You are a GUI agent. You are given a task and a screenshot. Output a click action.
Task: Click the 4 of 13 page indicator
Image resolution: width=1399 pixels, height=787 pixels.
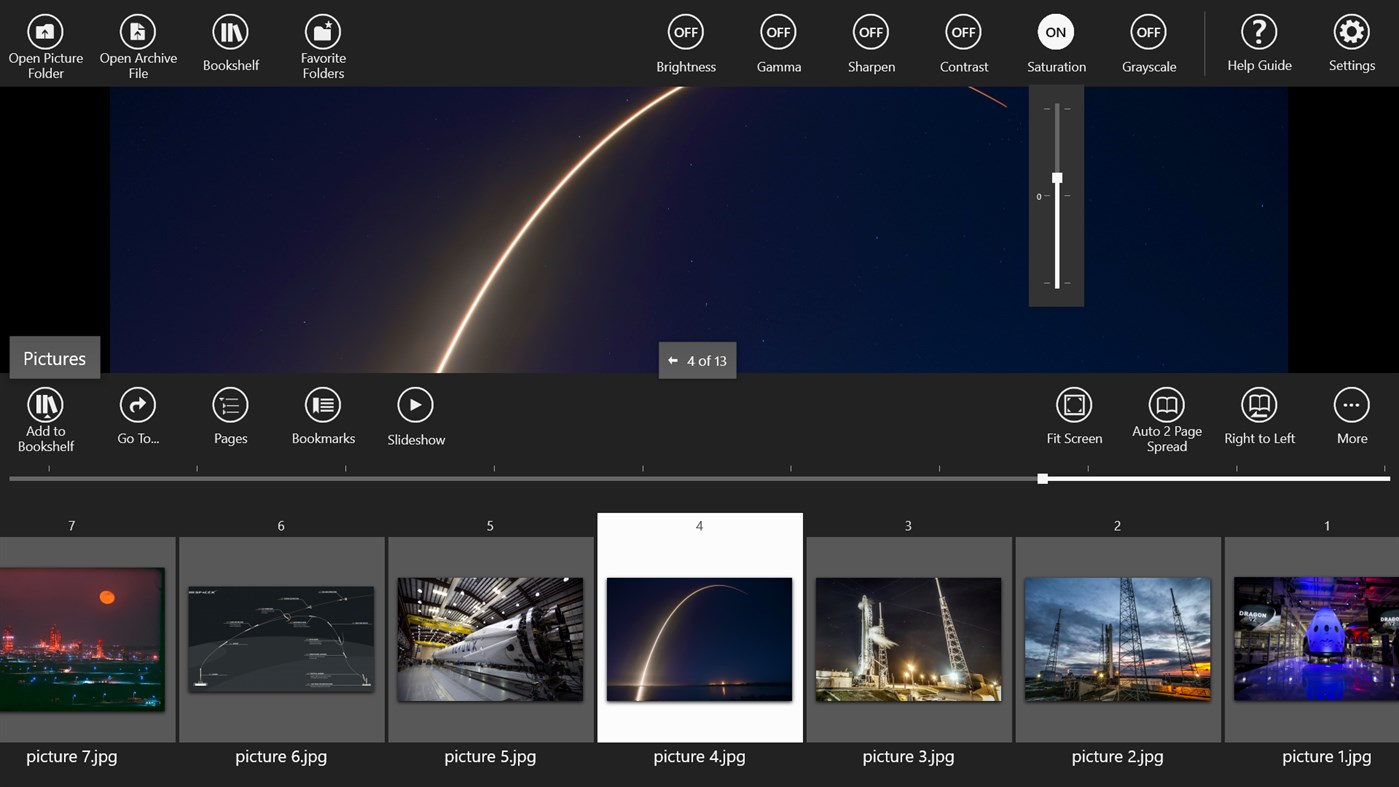[x=697, y=361]
